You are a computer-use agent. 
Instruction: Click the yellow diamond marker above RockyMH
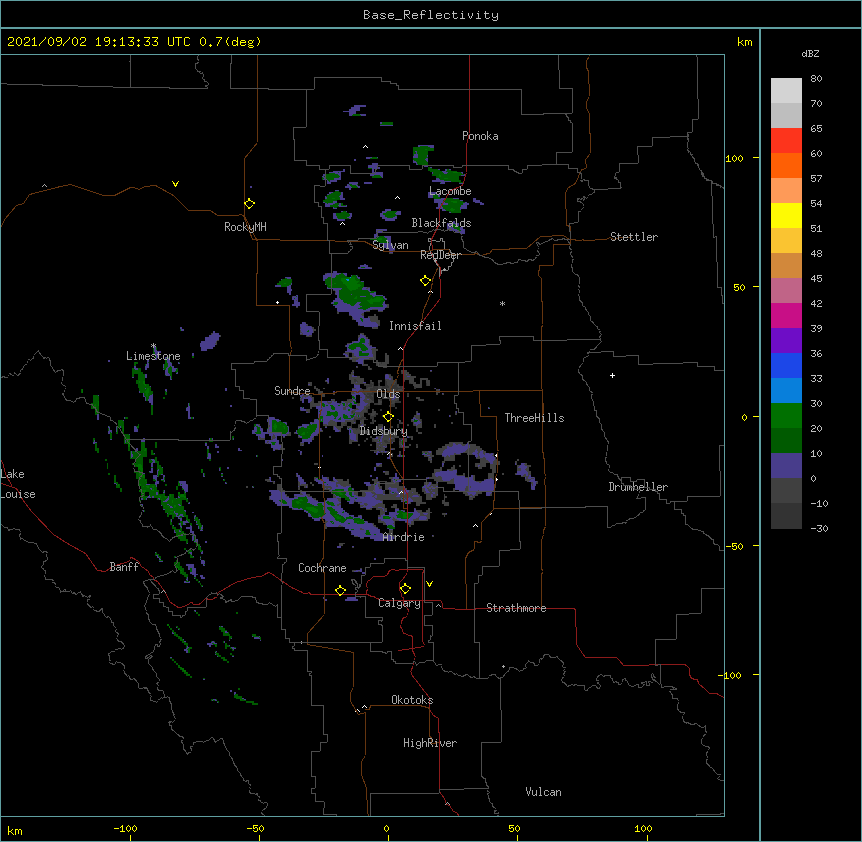point(250,204)
